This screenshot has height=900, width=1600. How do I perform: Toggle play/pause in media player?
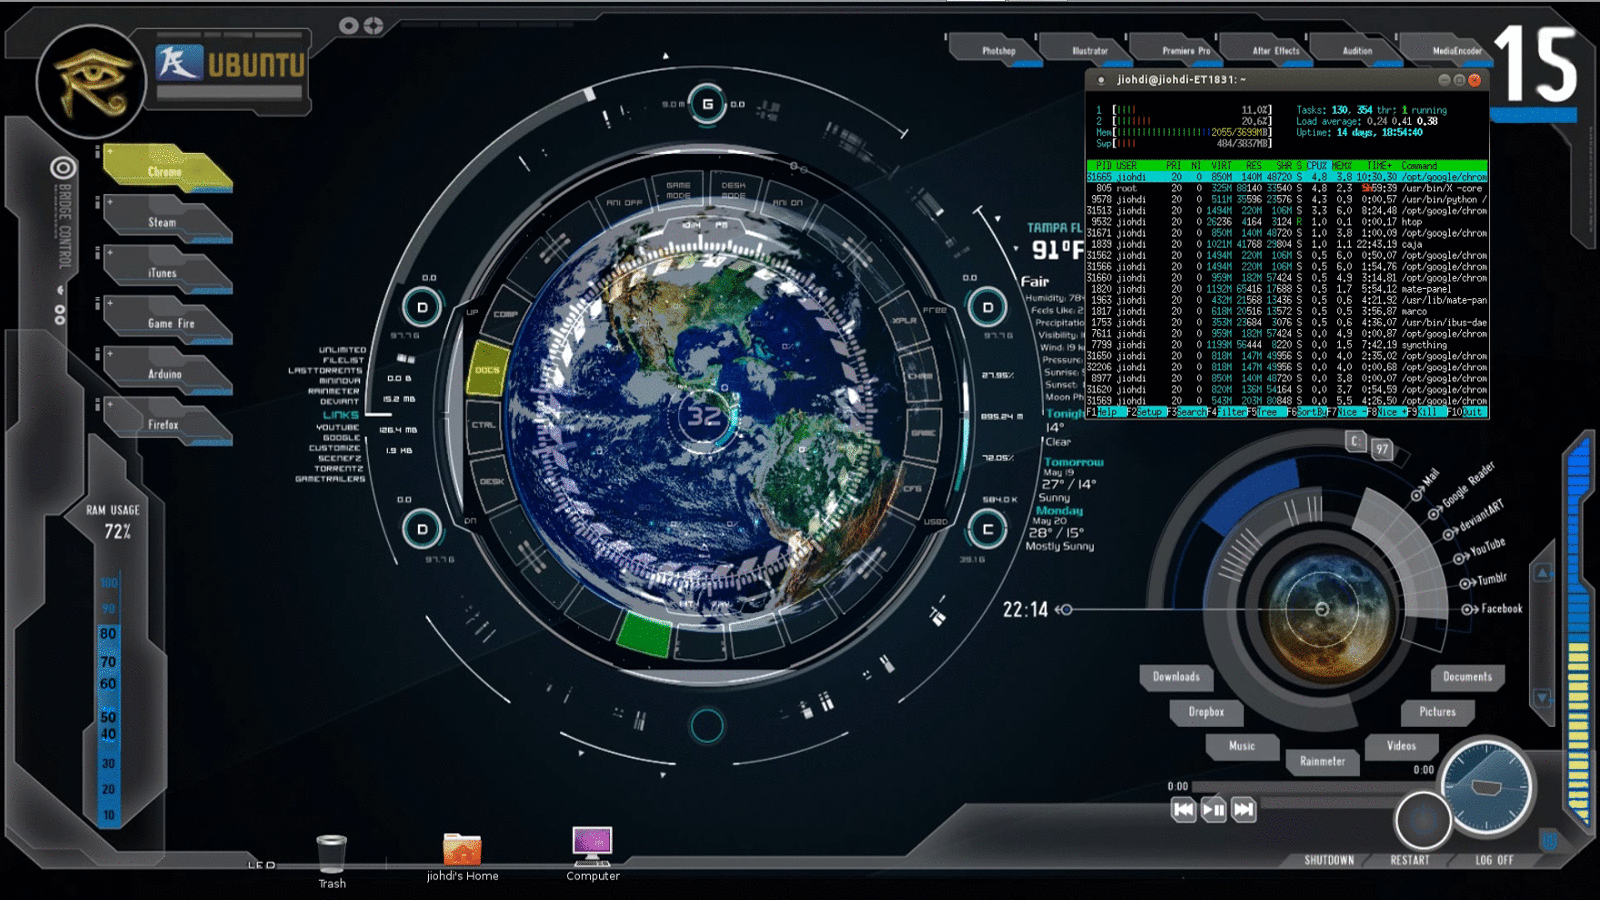tap(1213, 809)
